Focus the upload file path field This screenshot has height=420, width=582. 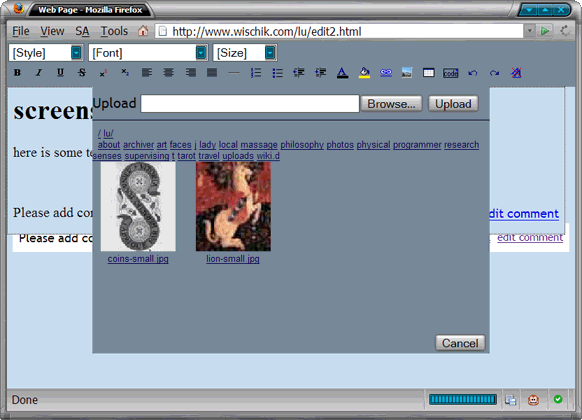tap(250, 104)
